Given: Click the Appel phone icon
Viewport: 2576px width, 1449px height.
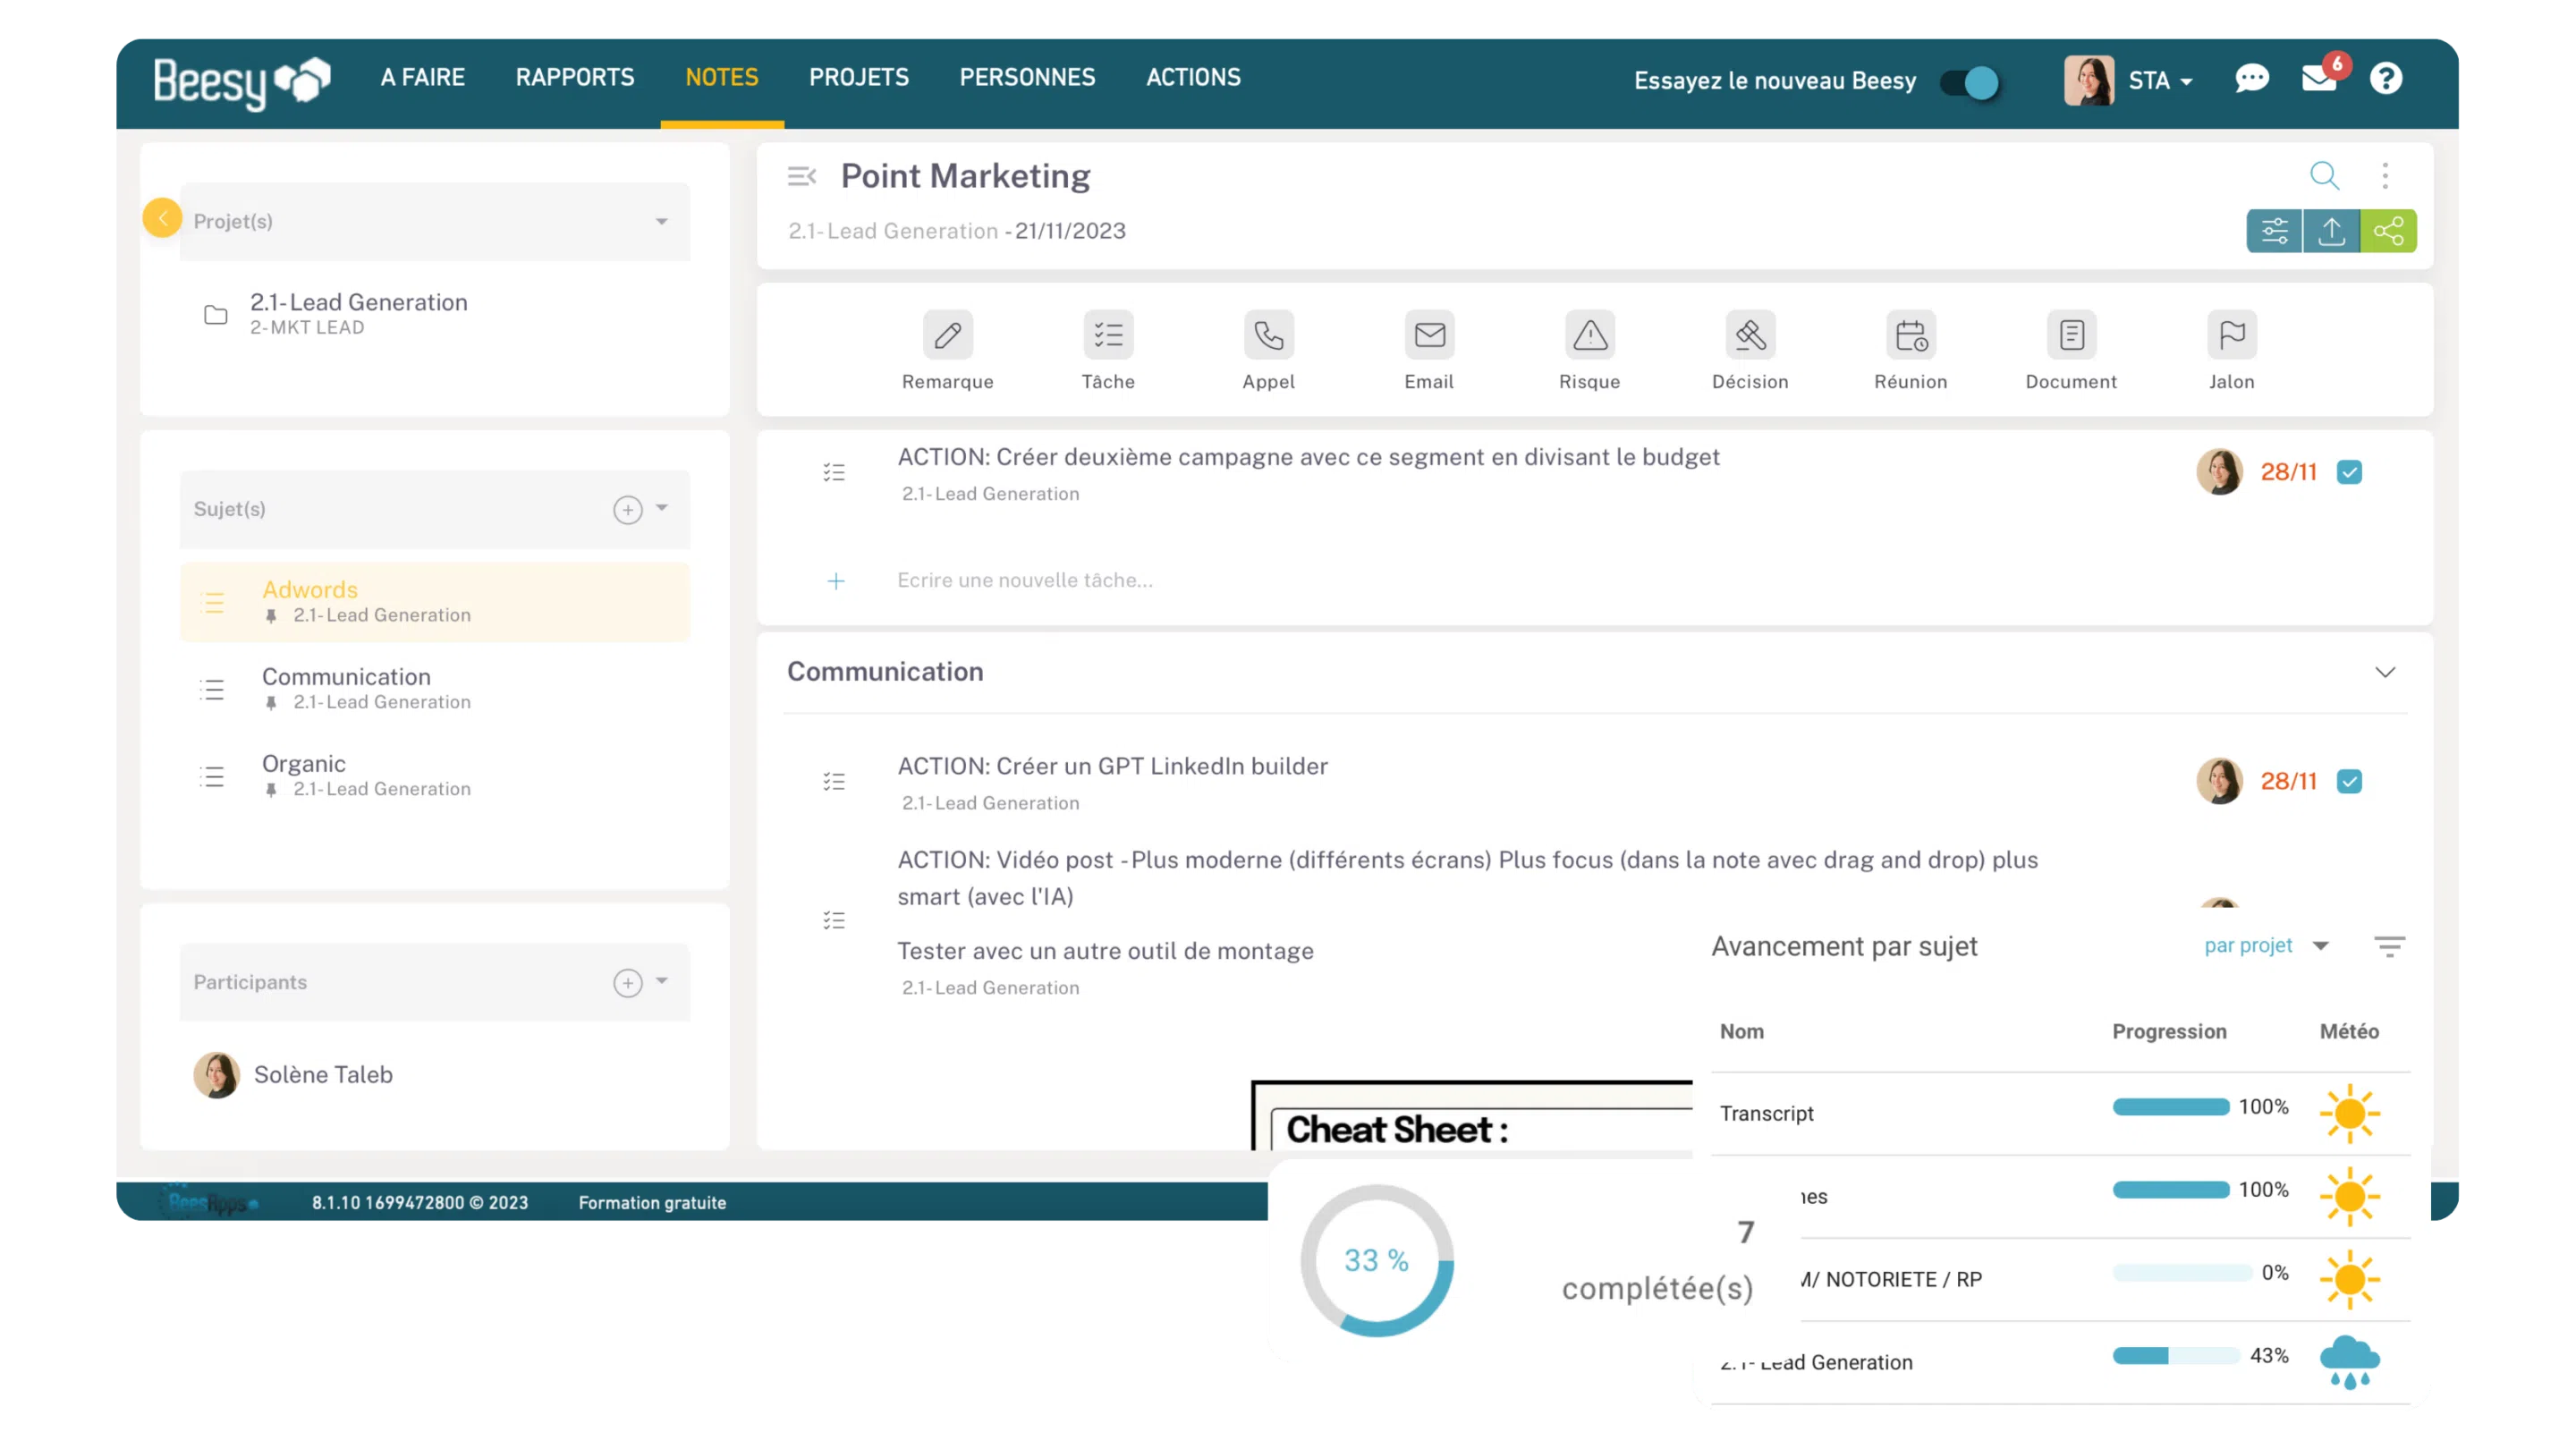Looking at the screenshot, I should (1268, 335).
